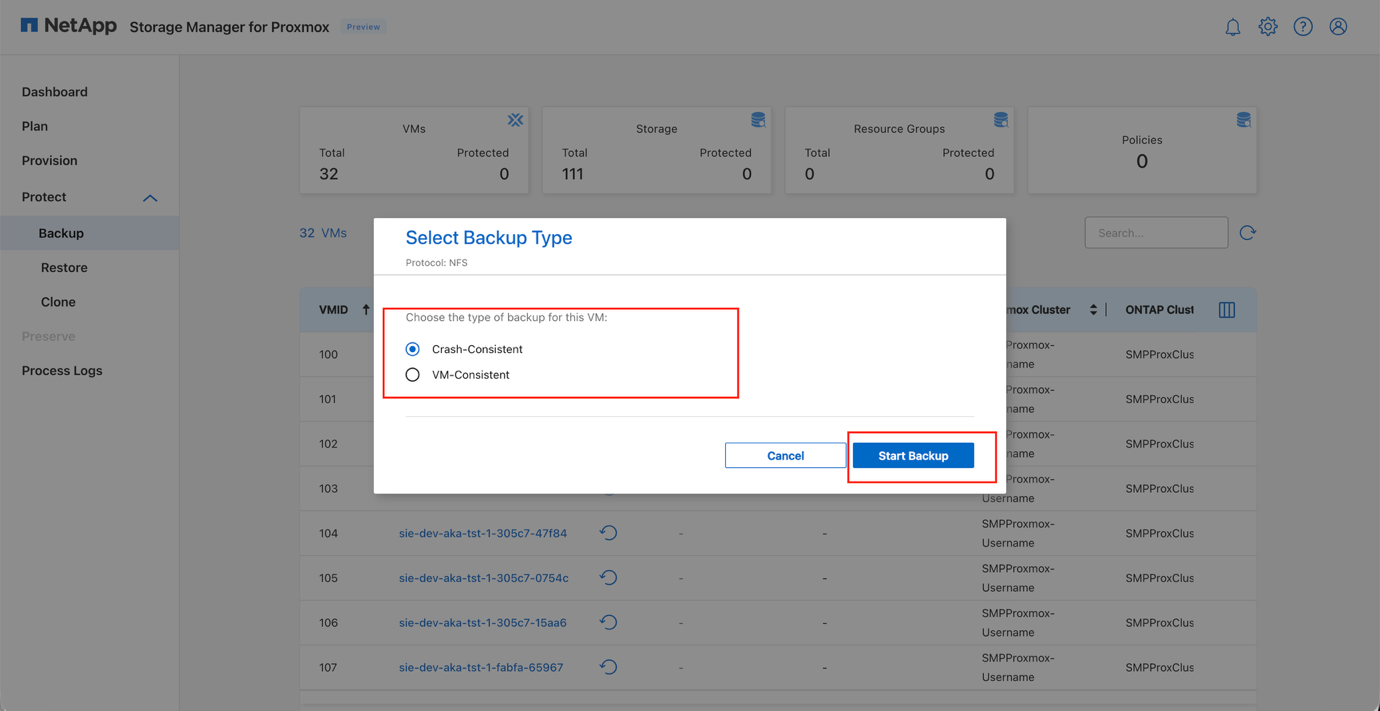Open the Proxmox Cluster sort control

1093,309
